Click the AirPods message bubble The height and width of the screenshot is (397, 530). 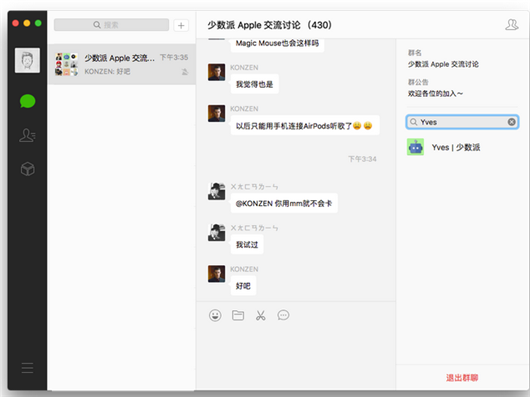tap(305, 126)
